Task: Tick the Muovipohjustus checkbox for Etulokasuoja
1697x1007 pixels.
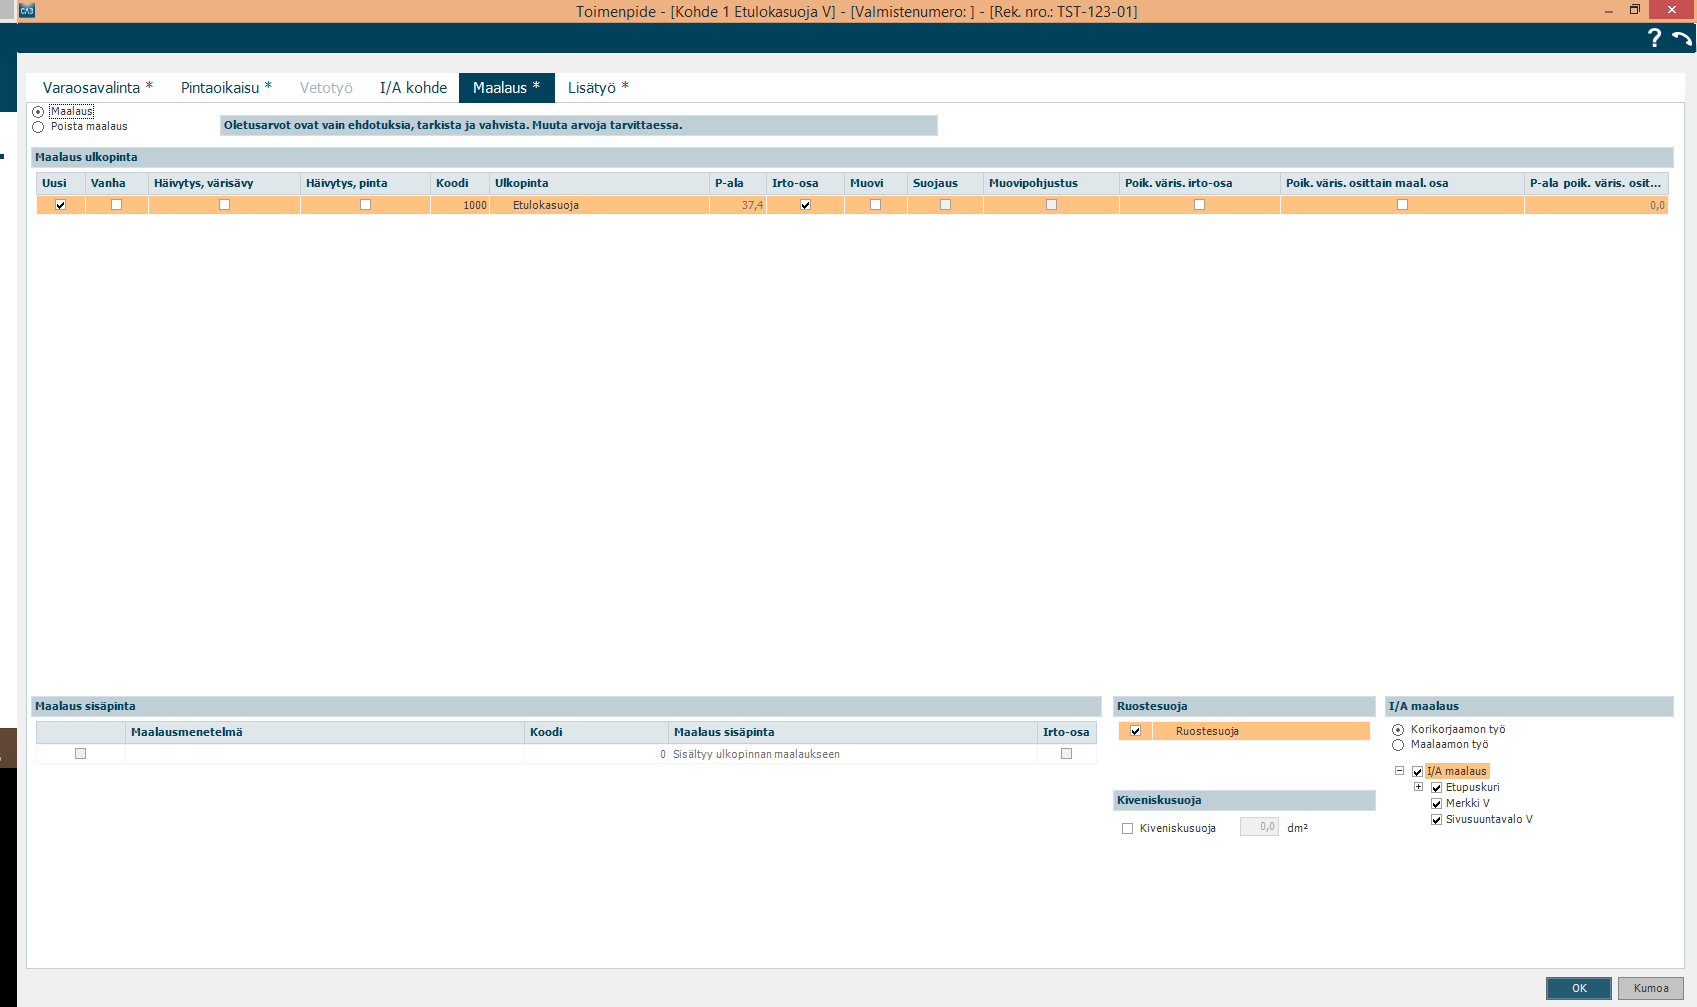Action: click(1051, 205)
